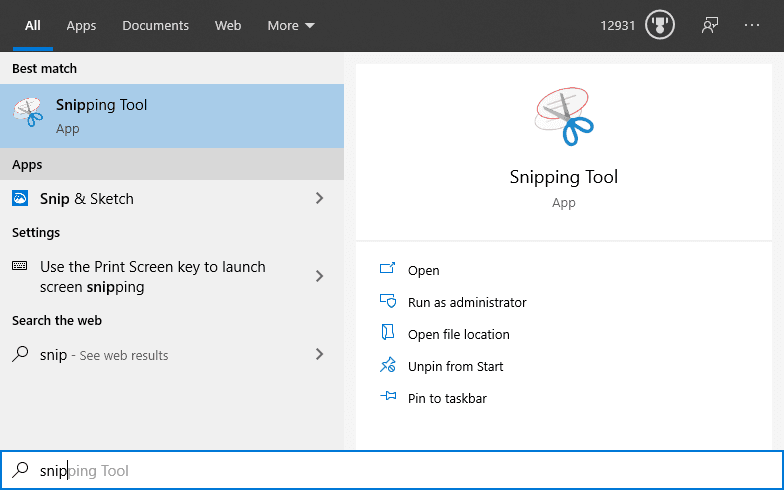Select Open file location

point(458,334)
